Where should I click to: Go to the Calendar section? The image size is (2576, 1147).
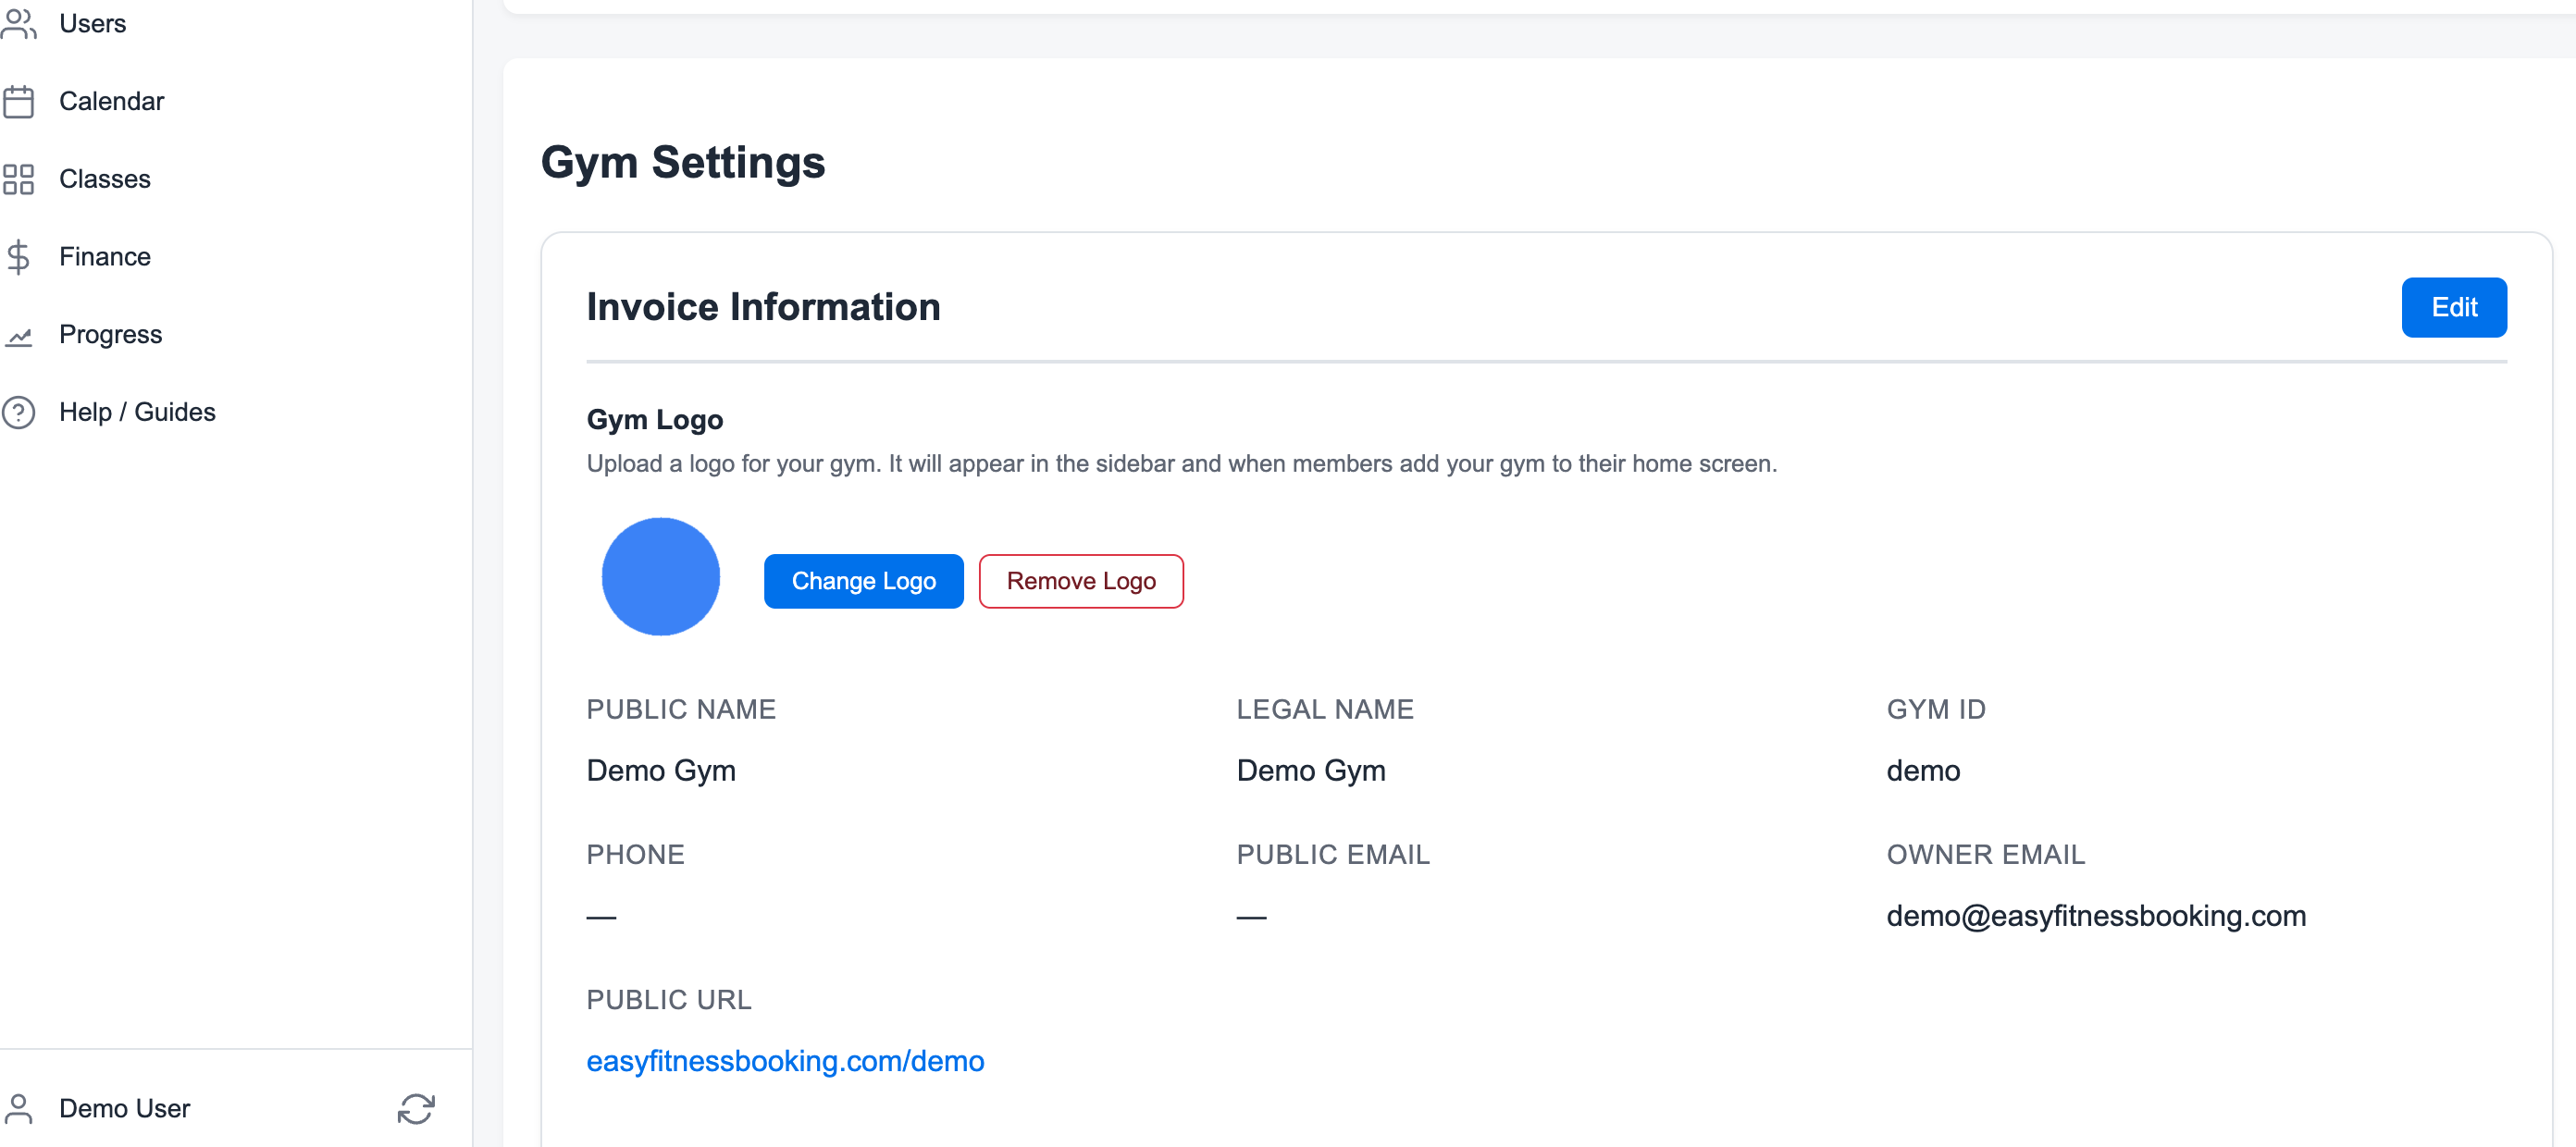pos(111,101)
